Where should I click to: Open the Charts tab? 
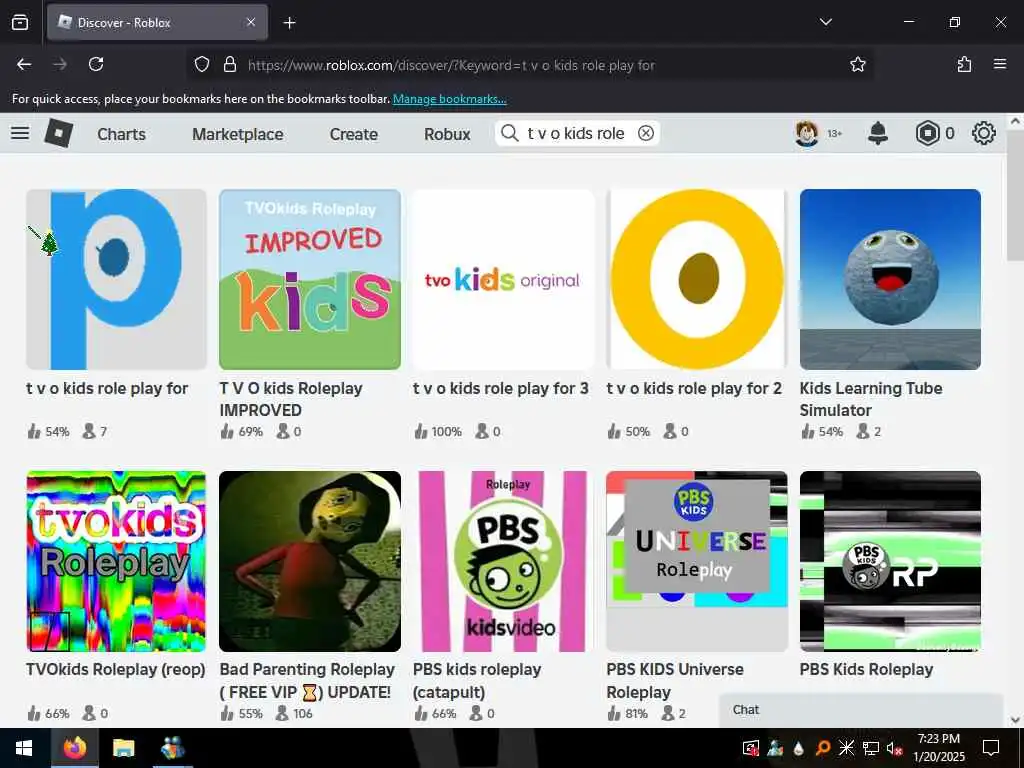121,134
